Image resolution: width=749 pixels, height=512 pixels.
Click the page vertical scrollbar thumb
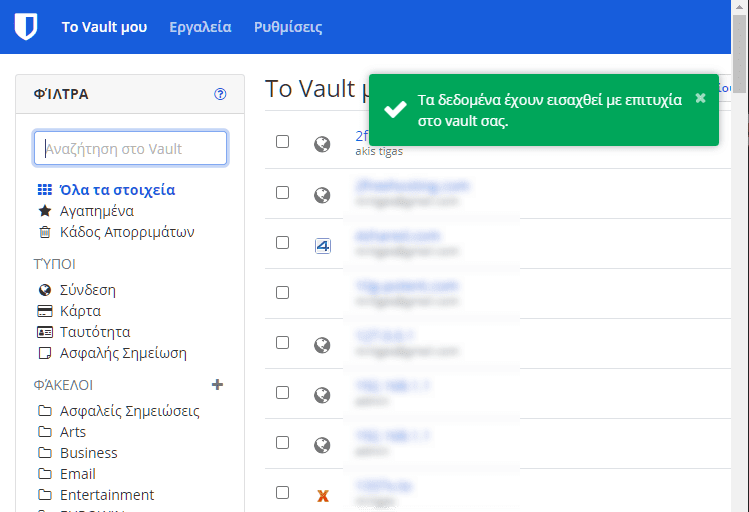point(740,54)
